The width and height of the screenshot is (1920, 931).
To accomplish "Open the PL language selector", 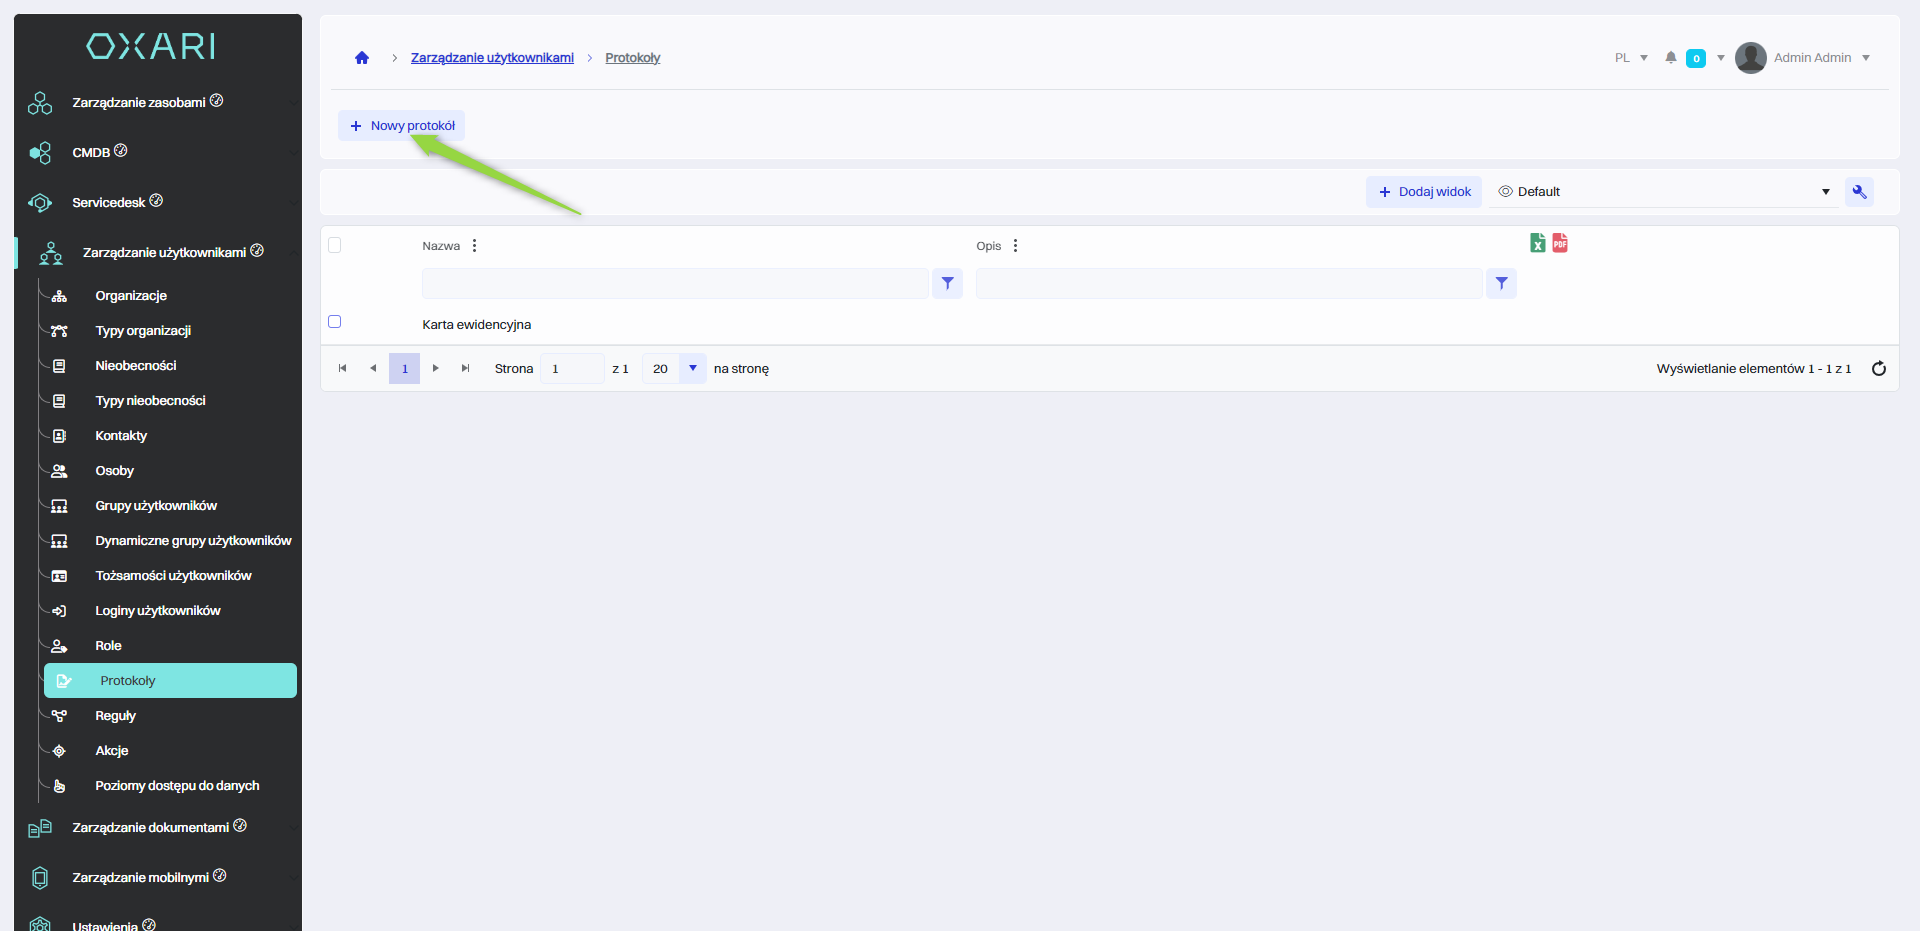I will 1630,58.
